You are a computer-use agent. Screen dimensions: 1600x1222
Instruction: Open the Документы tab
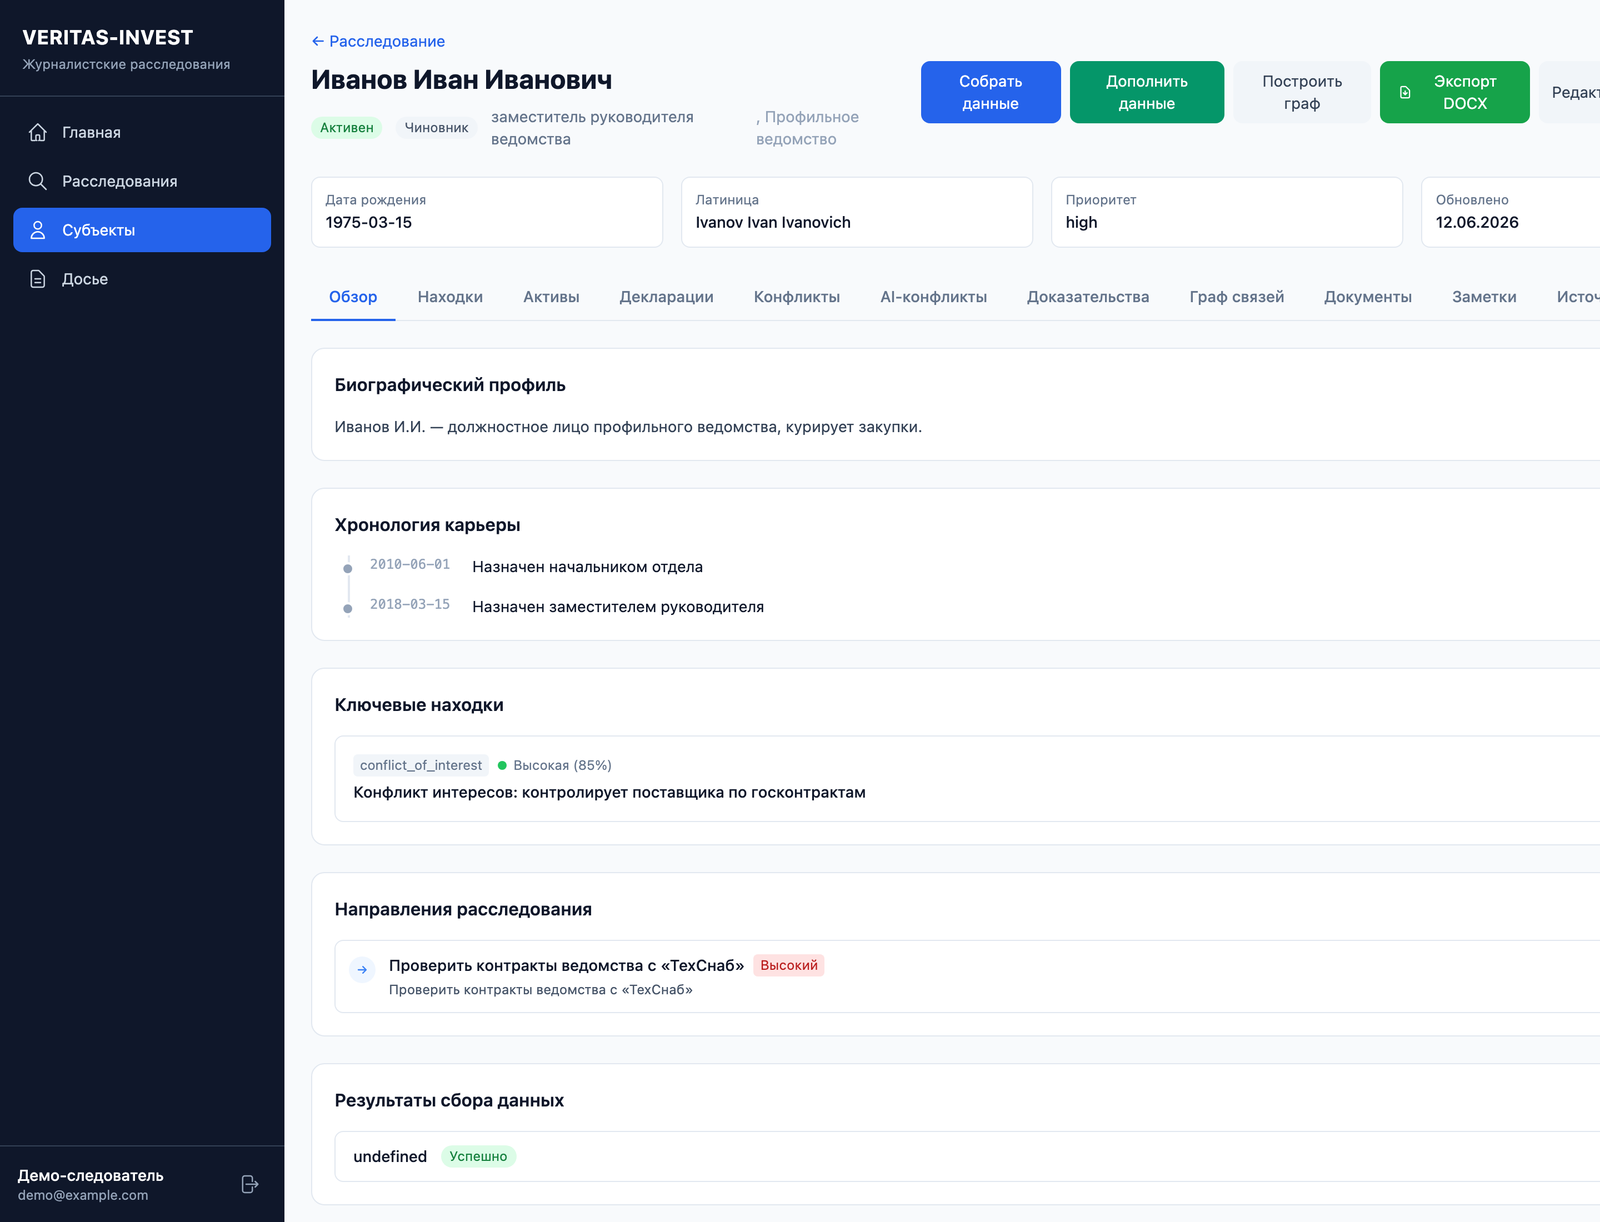click(x=1368, y=297)
